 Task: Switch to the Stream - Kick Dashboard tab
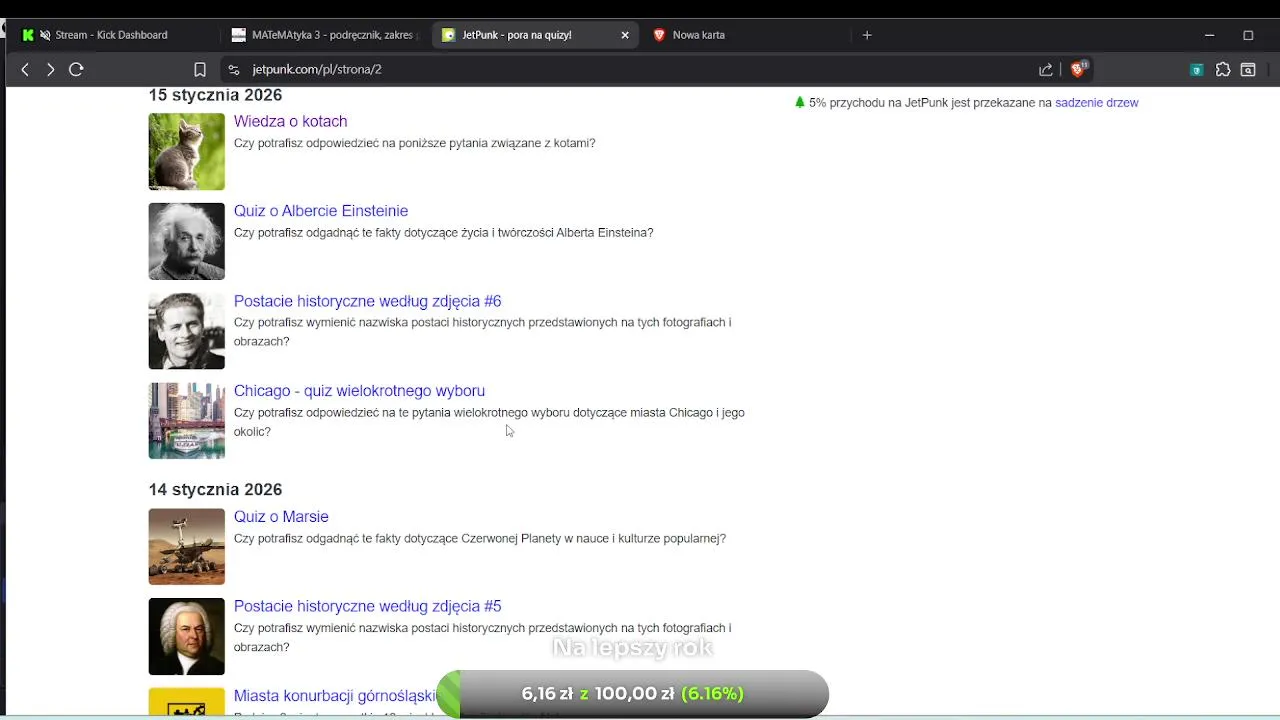[111, 35]
